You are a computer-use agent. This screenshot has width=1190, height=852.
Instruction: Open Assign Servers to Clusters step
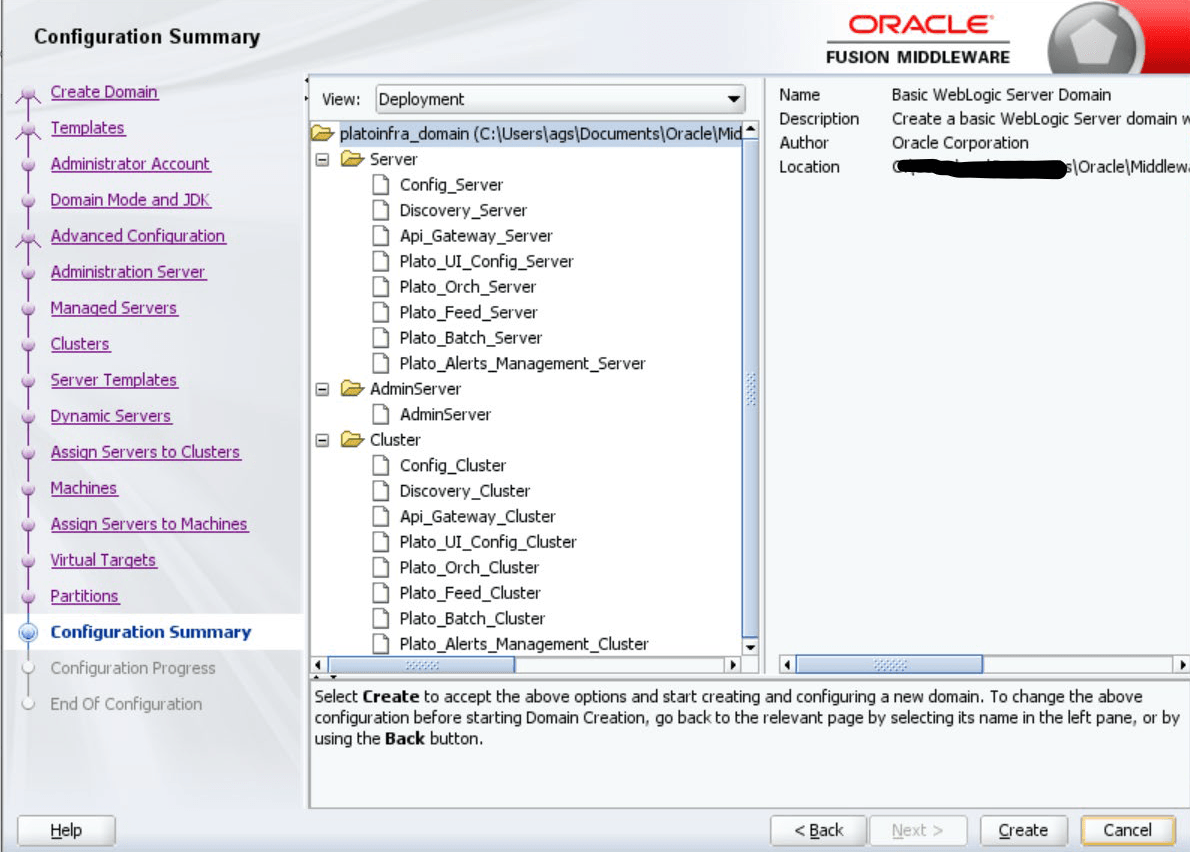(x=145, y=452)
